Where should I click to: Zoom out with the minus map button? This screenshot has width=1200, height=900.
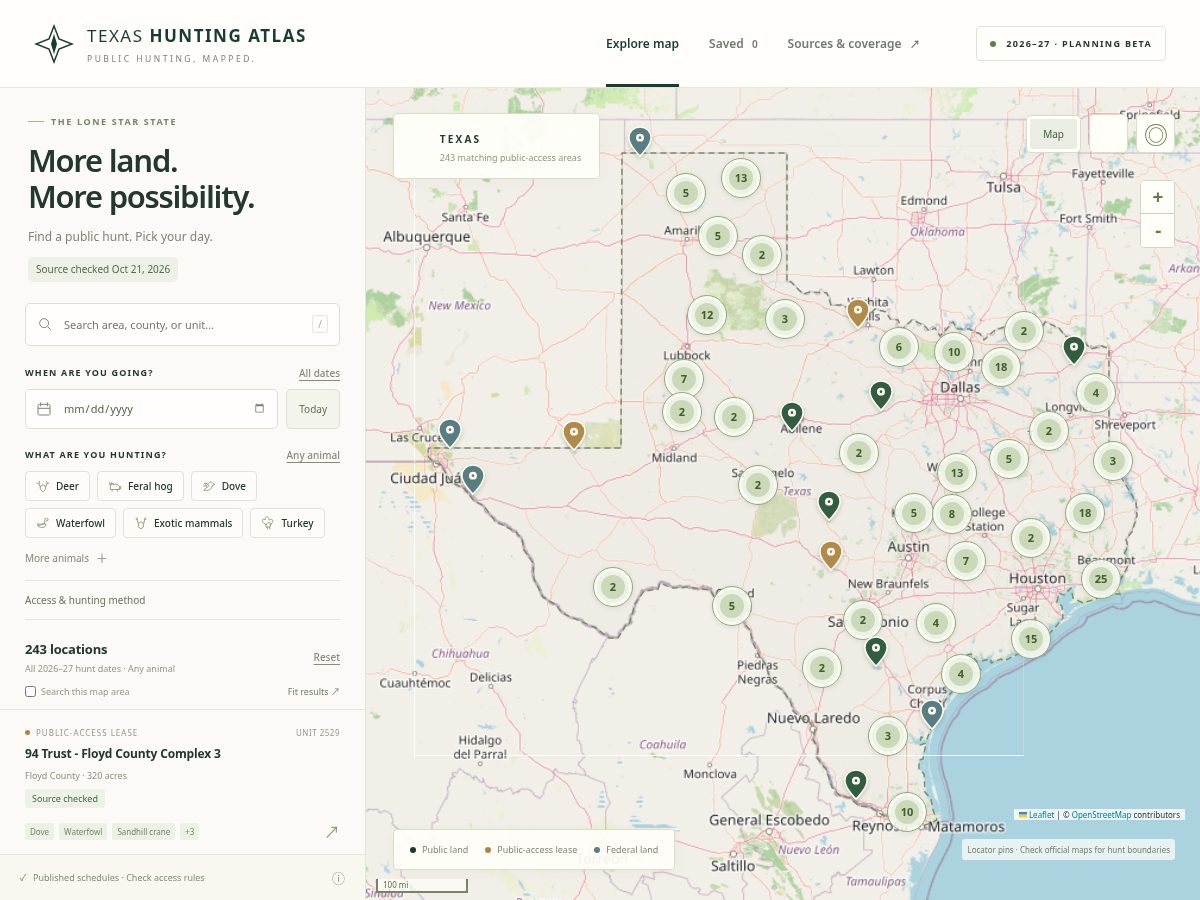1157,230
